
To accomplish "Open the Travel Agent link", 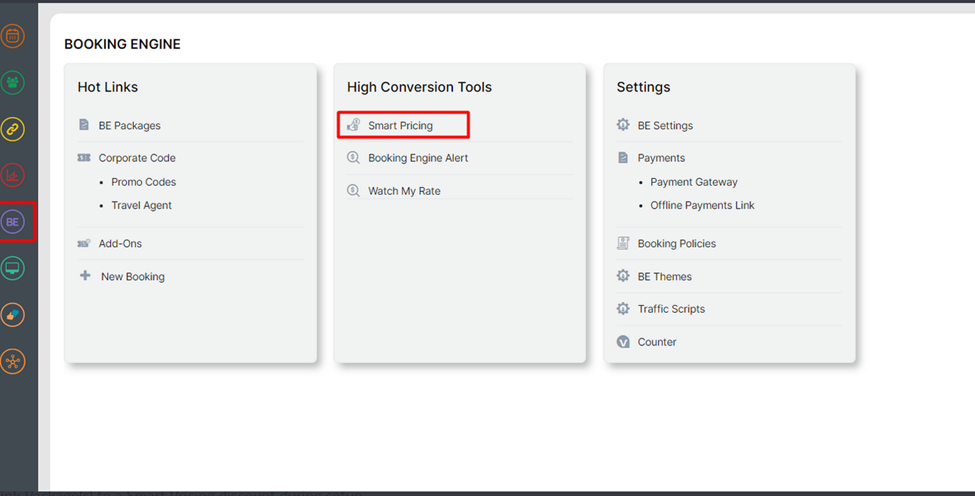I will click(141, 205).
